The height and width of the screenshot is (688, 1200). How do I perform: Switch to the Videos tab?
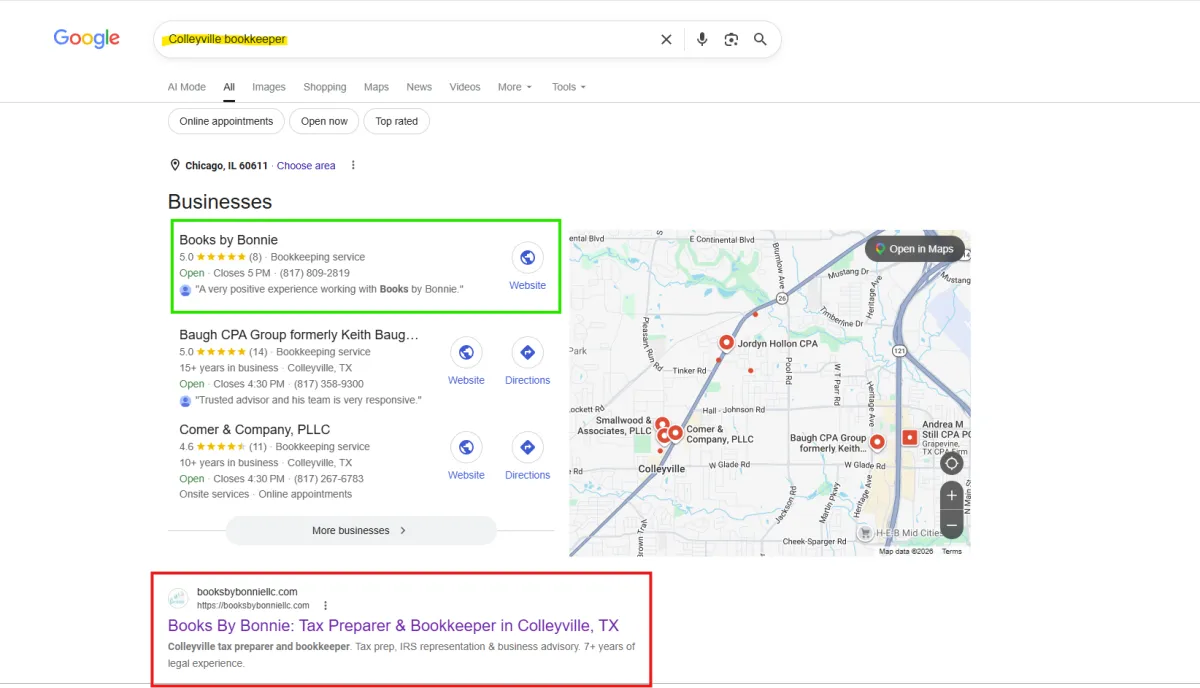coord(465,87)
